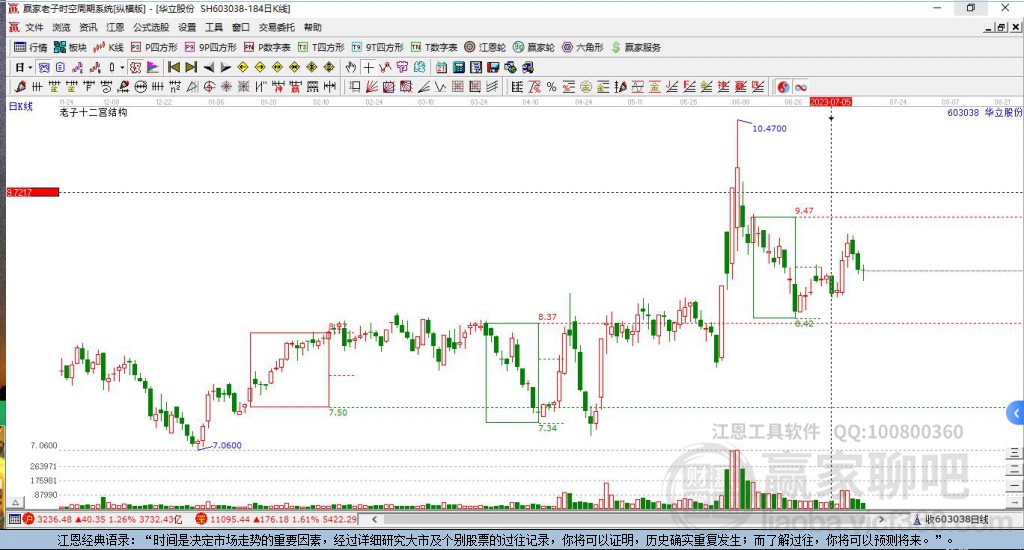Viewport: 1024px width, 550px height.
Task: Open the T四方形 tool
Action: coord(321,47)
